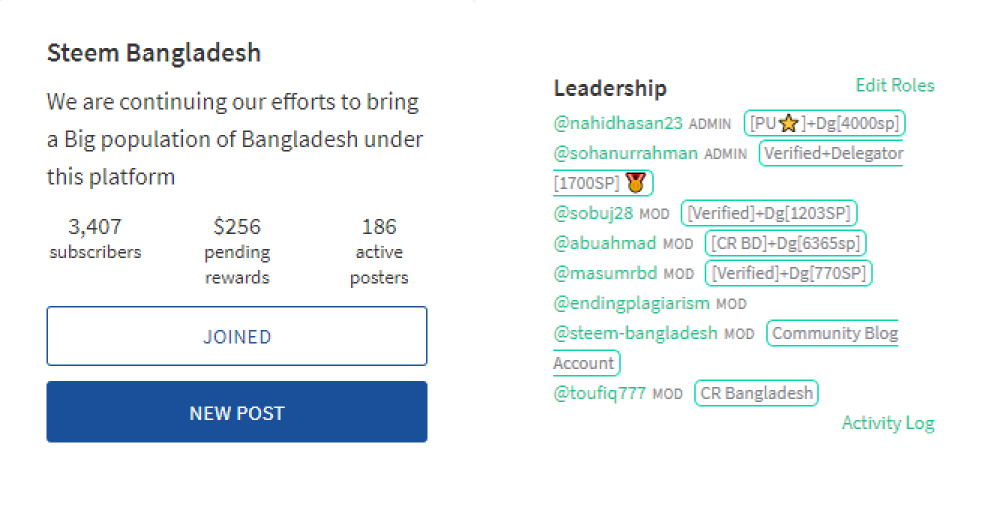Visit the @steem-bangladesh community account
Viewport: 1000px width, 514px height.
coord(635,333)
